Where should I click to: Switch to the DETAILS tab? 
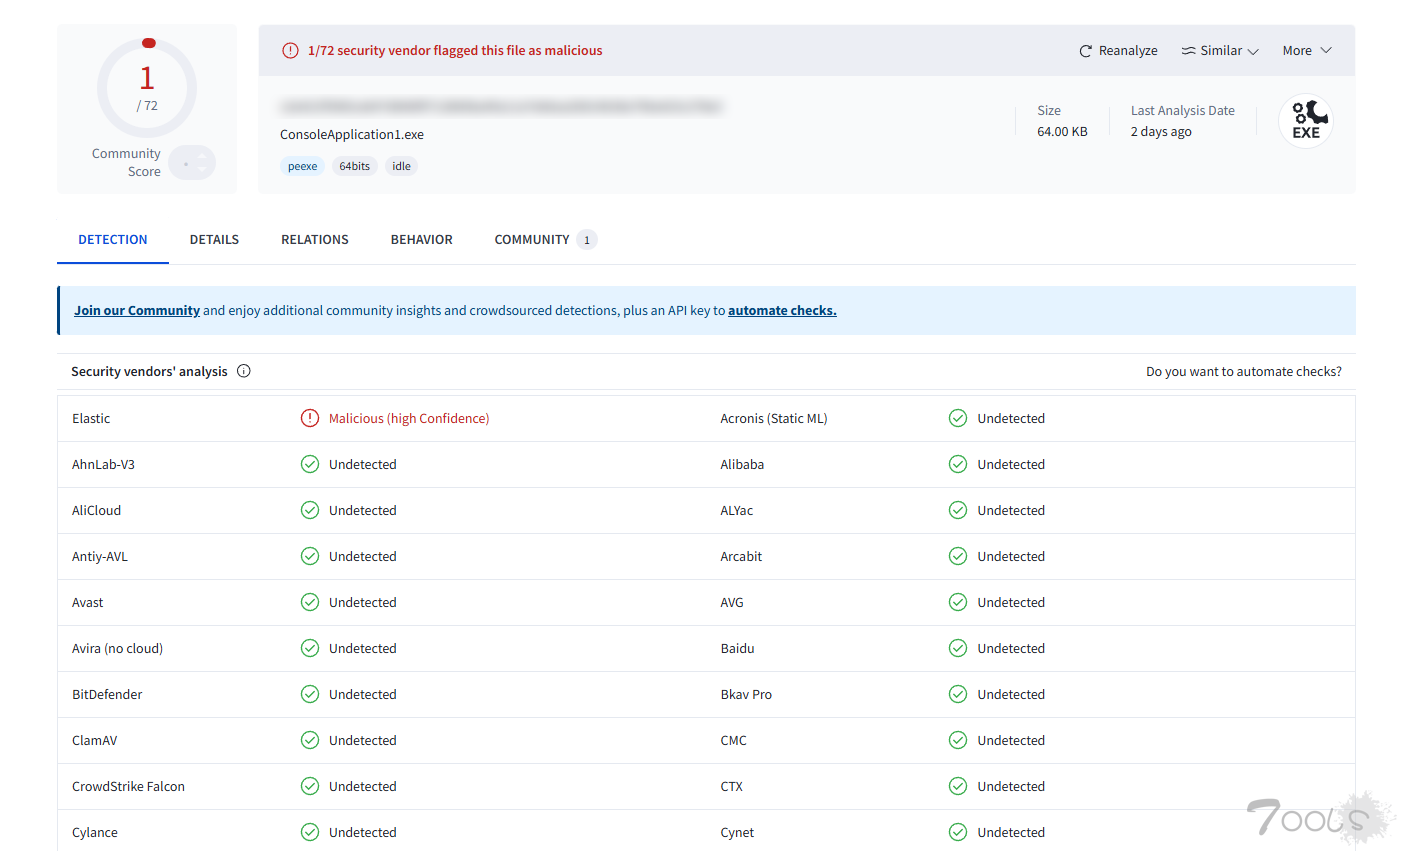[214, 240]
